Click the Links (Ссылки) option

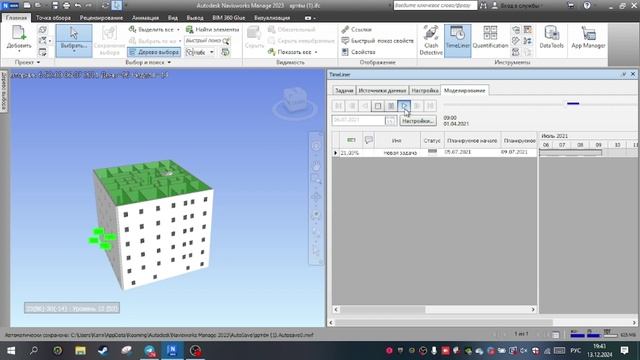[x=357, y=29]
